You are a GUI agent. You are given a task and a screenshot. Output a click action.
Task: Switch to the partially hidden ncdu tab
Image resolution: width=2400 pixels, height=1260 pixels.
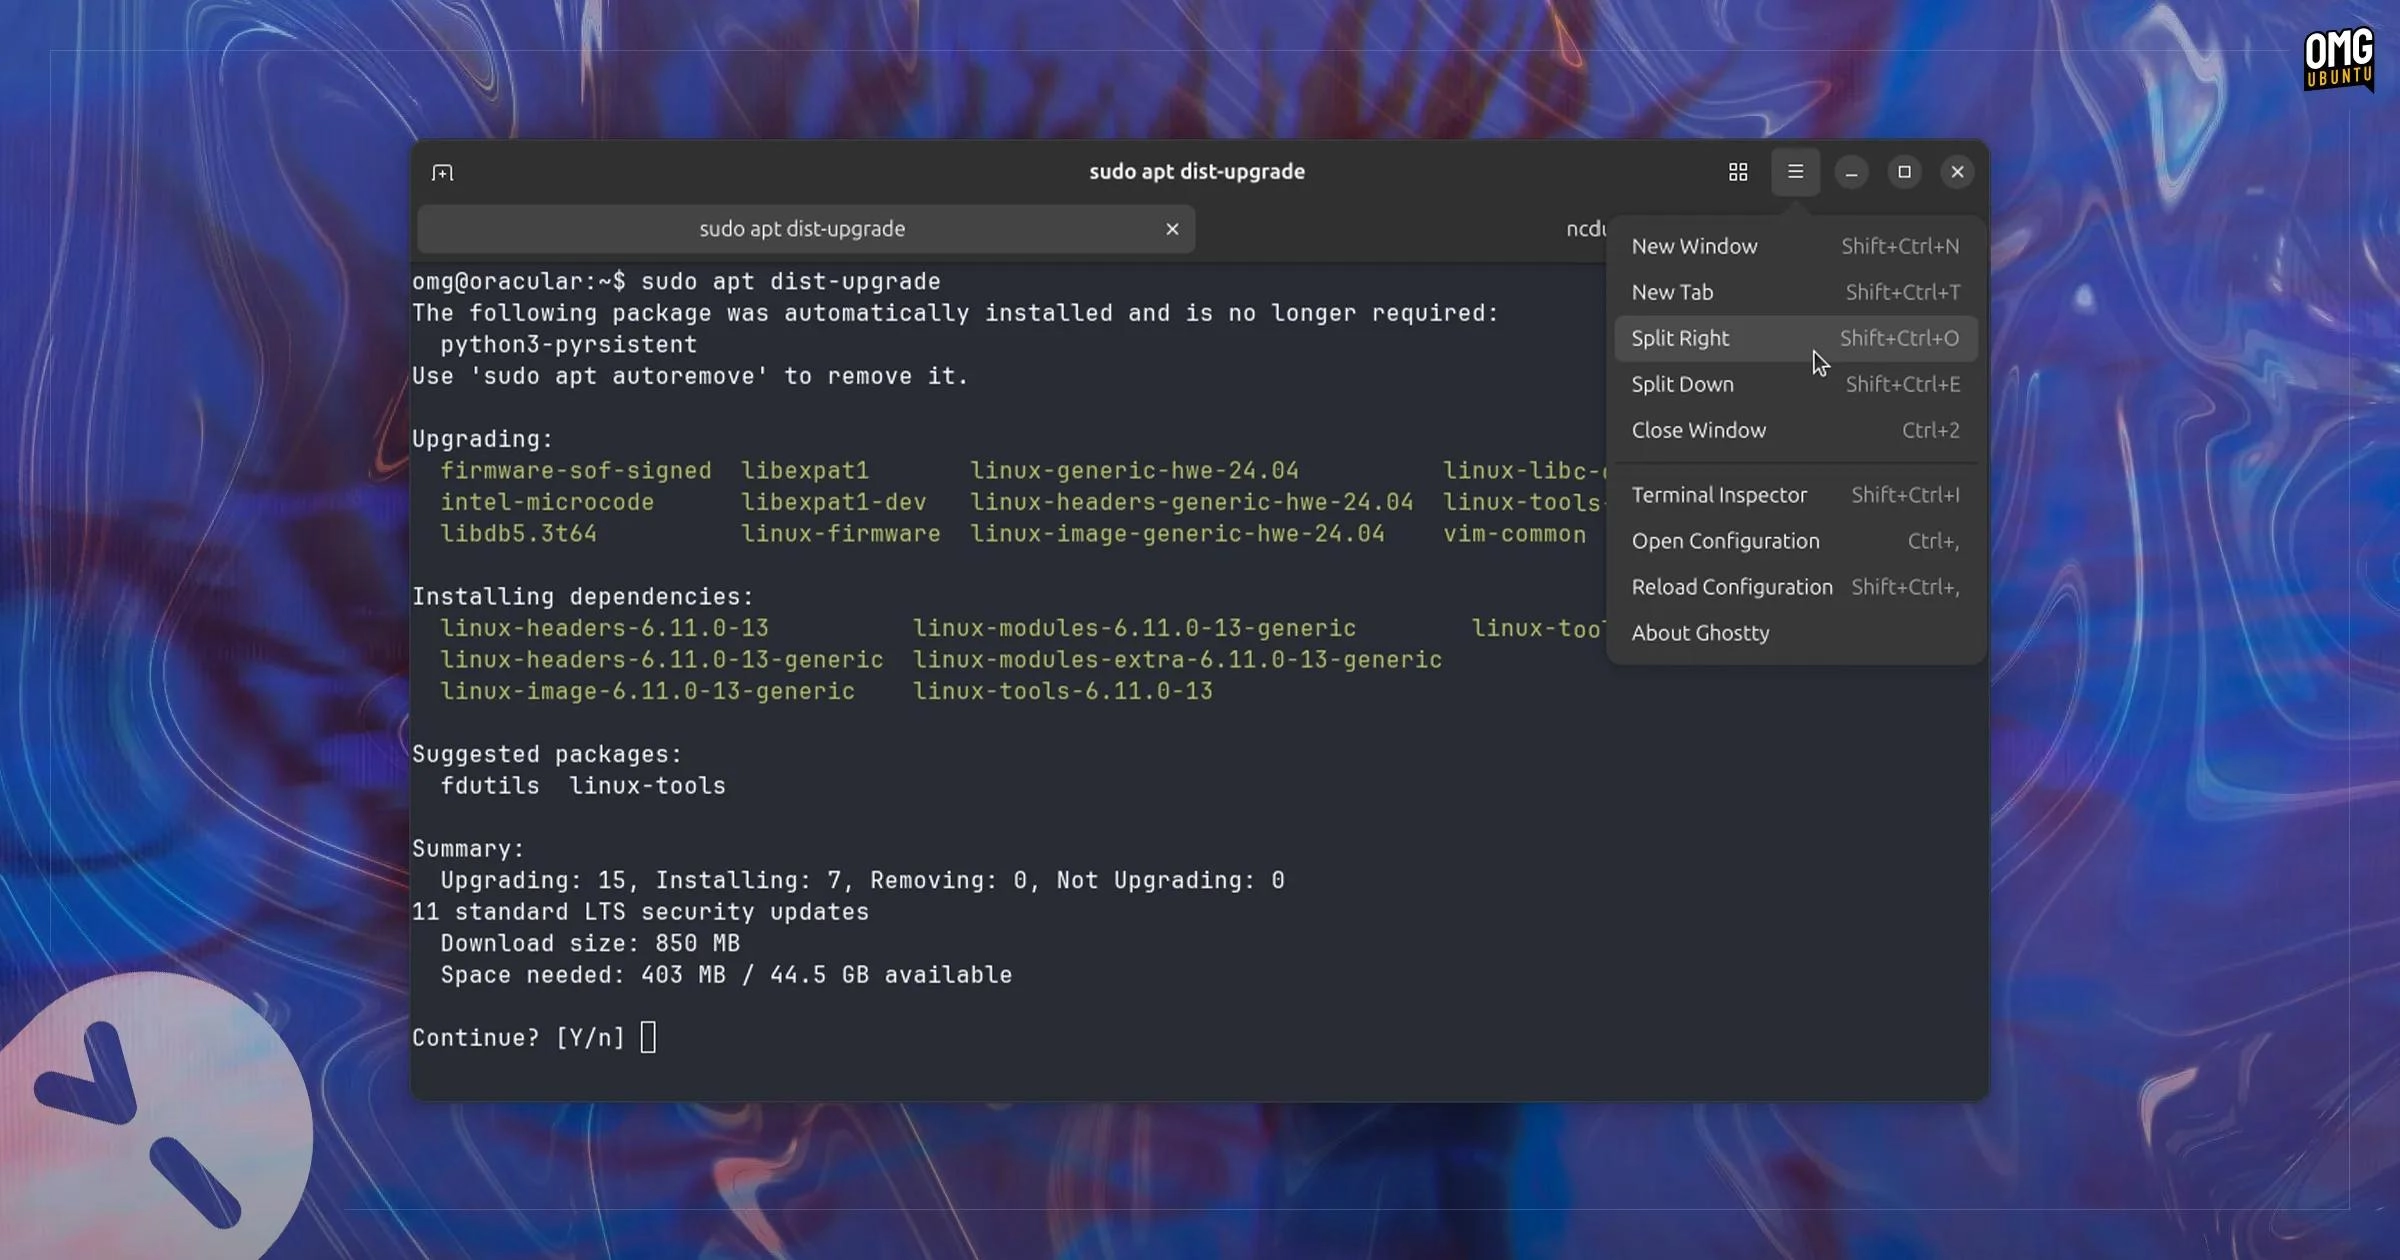pyautogui.click(x=1585, y=229)
